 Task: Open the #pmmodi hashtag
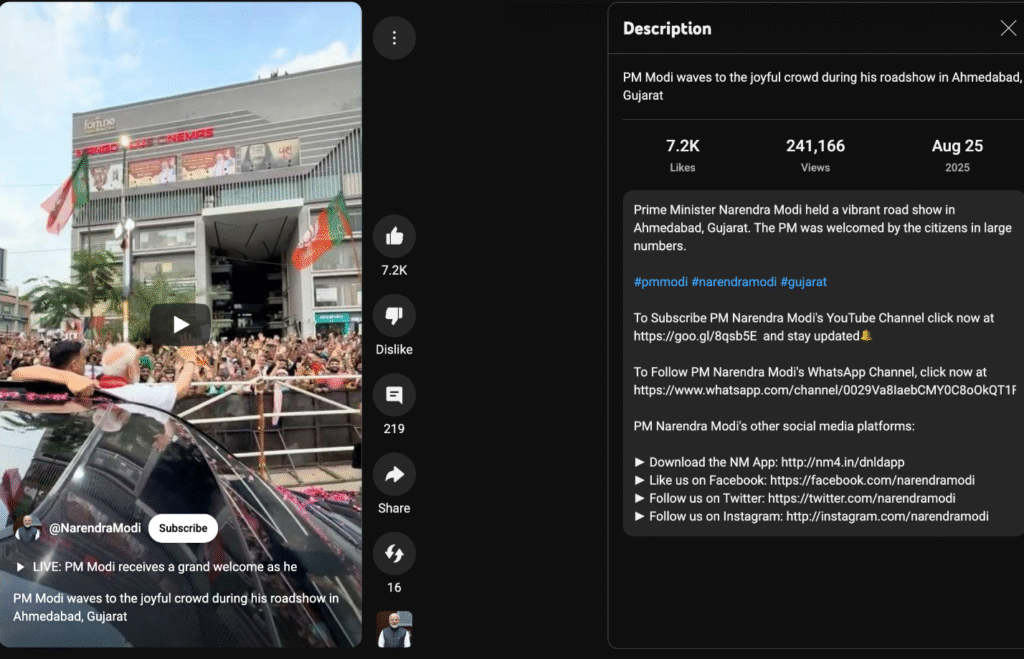coord(660,281)
